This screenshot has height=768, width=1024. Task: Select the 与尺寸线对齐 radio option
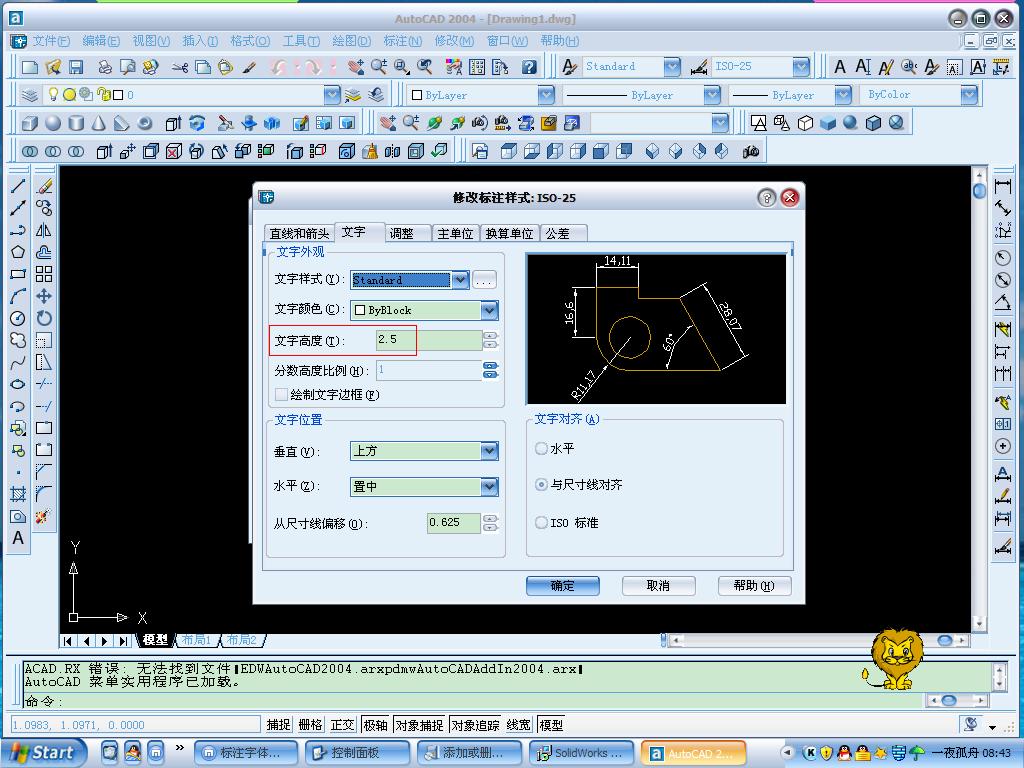coord(541,485)
